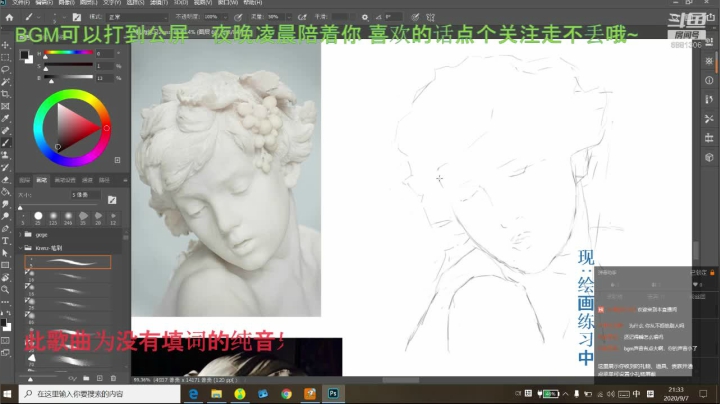Select the Brush tool in left toolbar
720x404 pixels.
tap(6, 143)
